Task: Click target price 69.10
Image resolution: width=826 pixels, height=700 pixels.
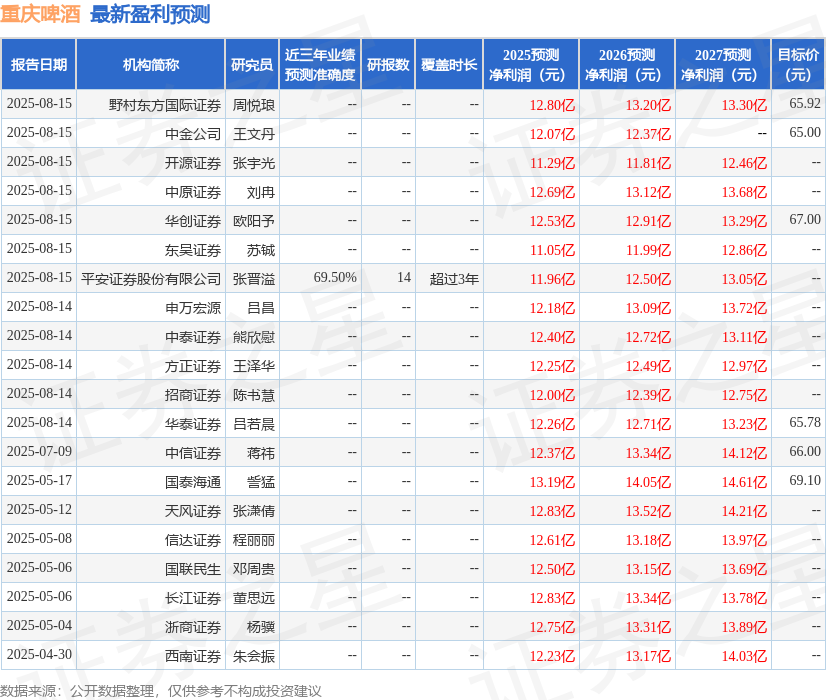Action: click(x=805, y=480)
